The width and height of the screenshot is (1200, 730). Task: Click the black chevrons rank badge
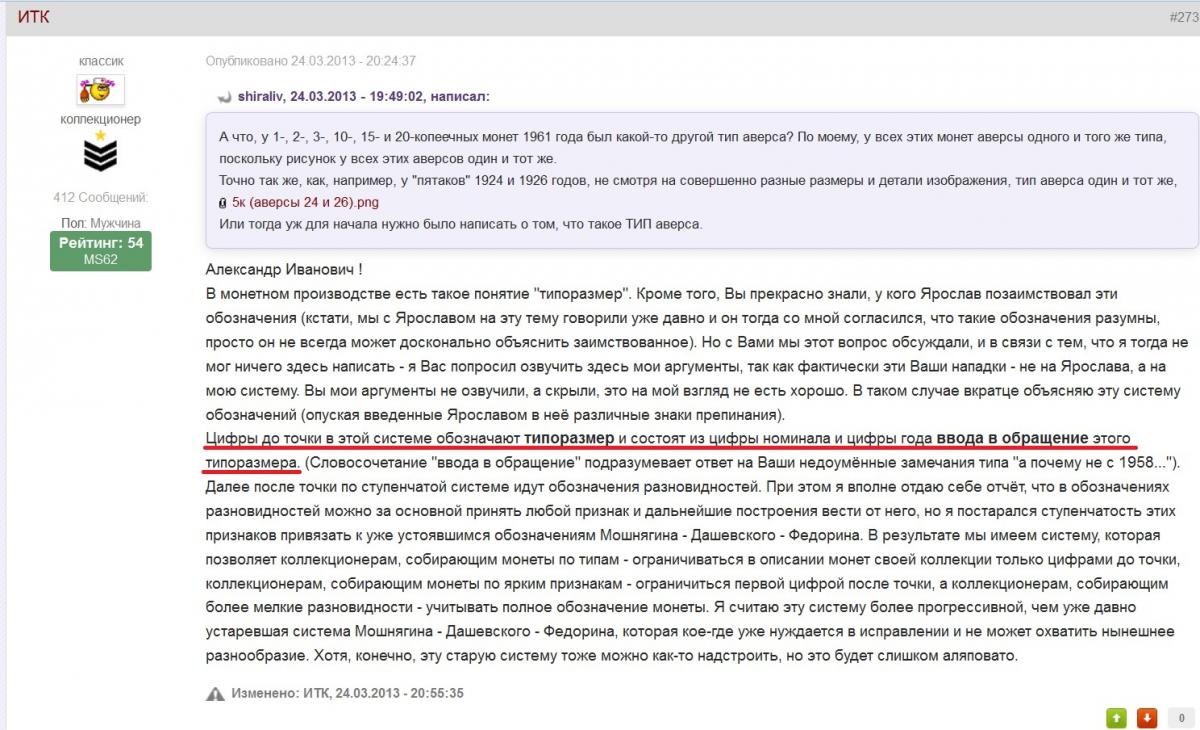[x=100, y=156]
